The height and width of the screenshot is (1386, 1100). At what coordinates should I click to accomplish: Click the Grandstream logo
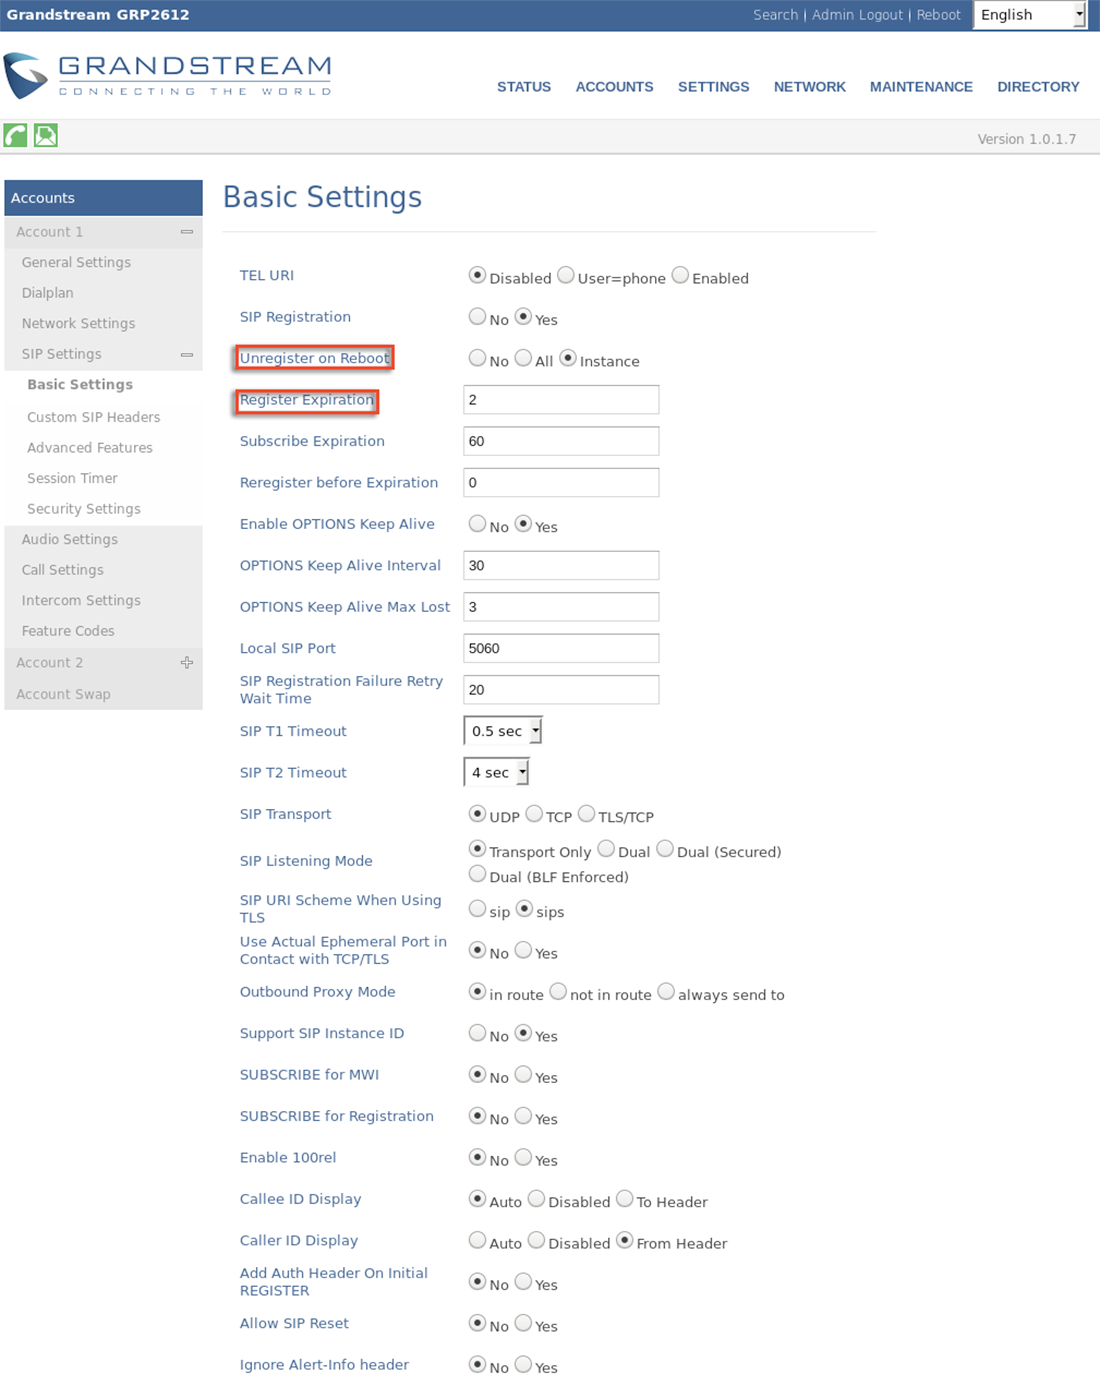click(168, 76)
